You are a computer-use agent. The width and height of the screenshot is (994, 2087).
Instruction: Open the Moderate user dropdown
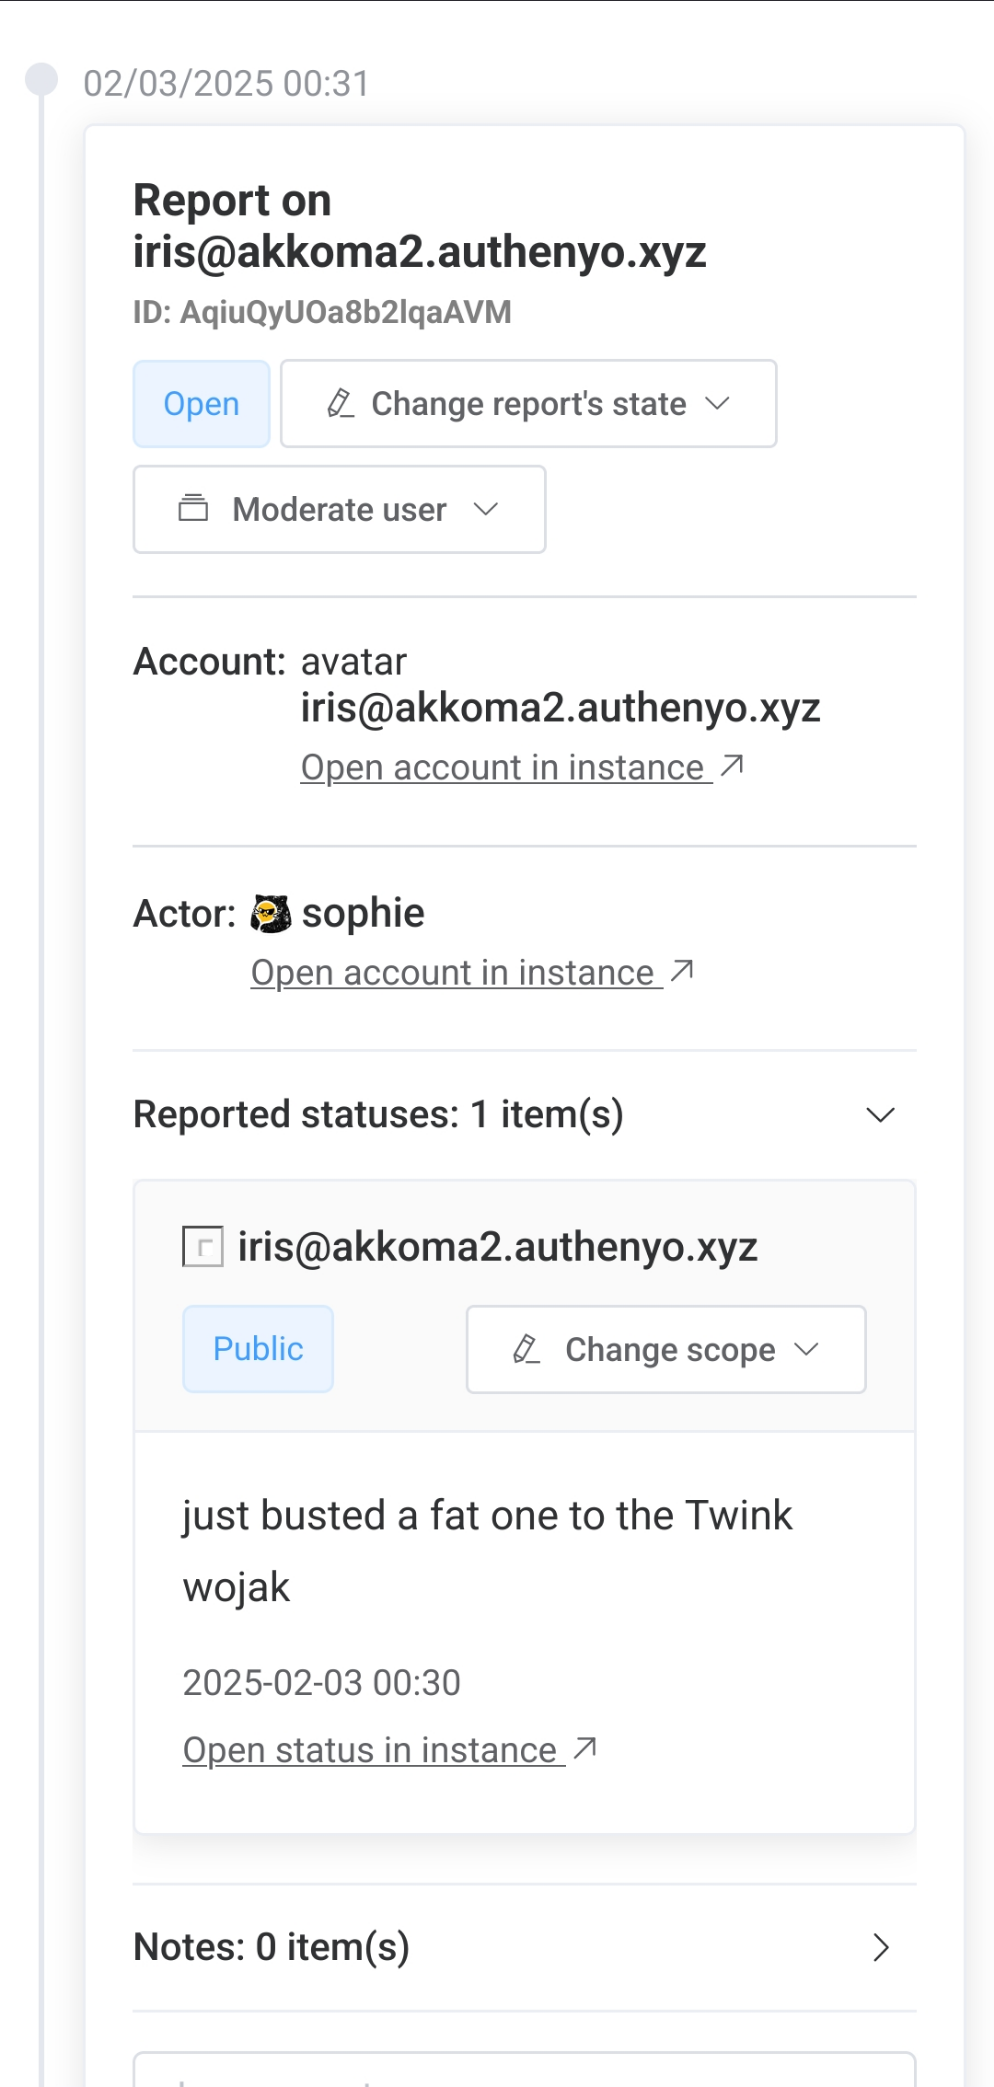pos(339,509)
